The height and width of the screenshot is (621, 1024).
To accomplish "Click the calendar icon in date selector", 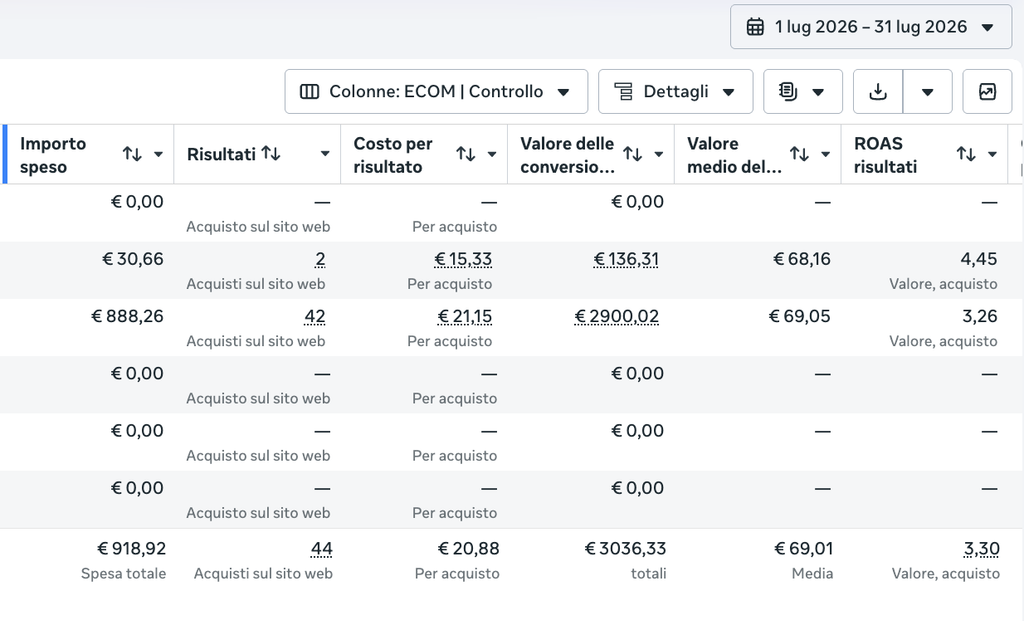I will (x=756, y=27).
